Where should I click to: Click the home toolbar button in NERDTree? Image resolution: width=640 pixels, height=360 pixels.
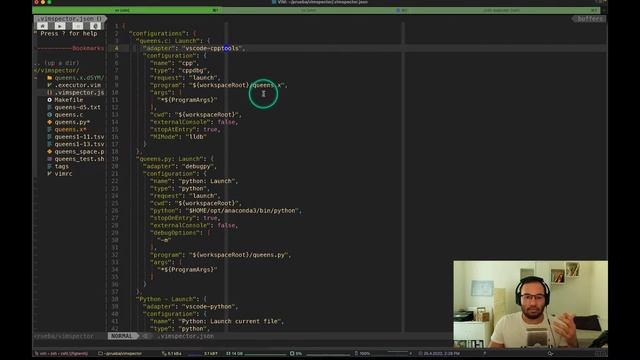tap(42, 26)
